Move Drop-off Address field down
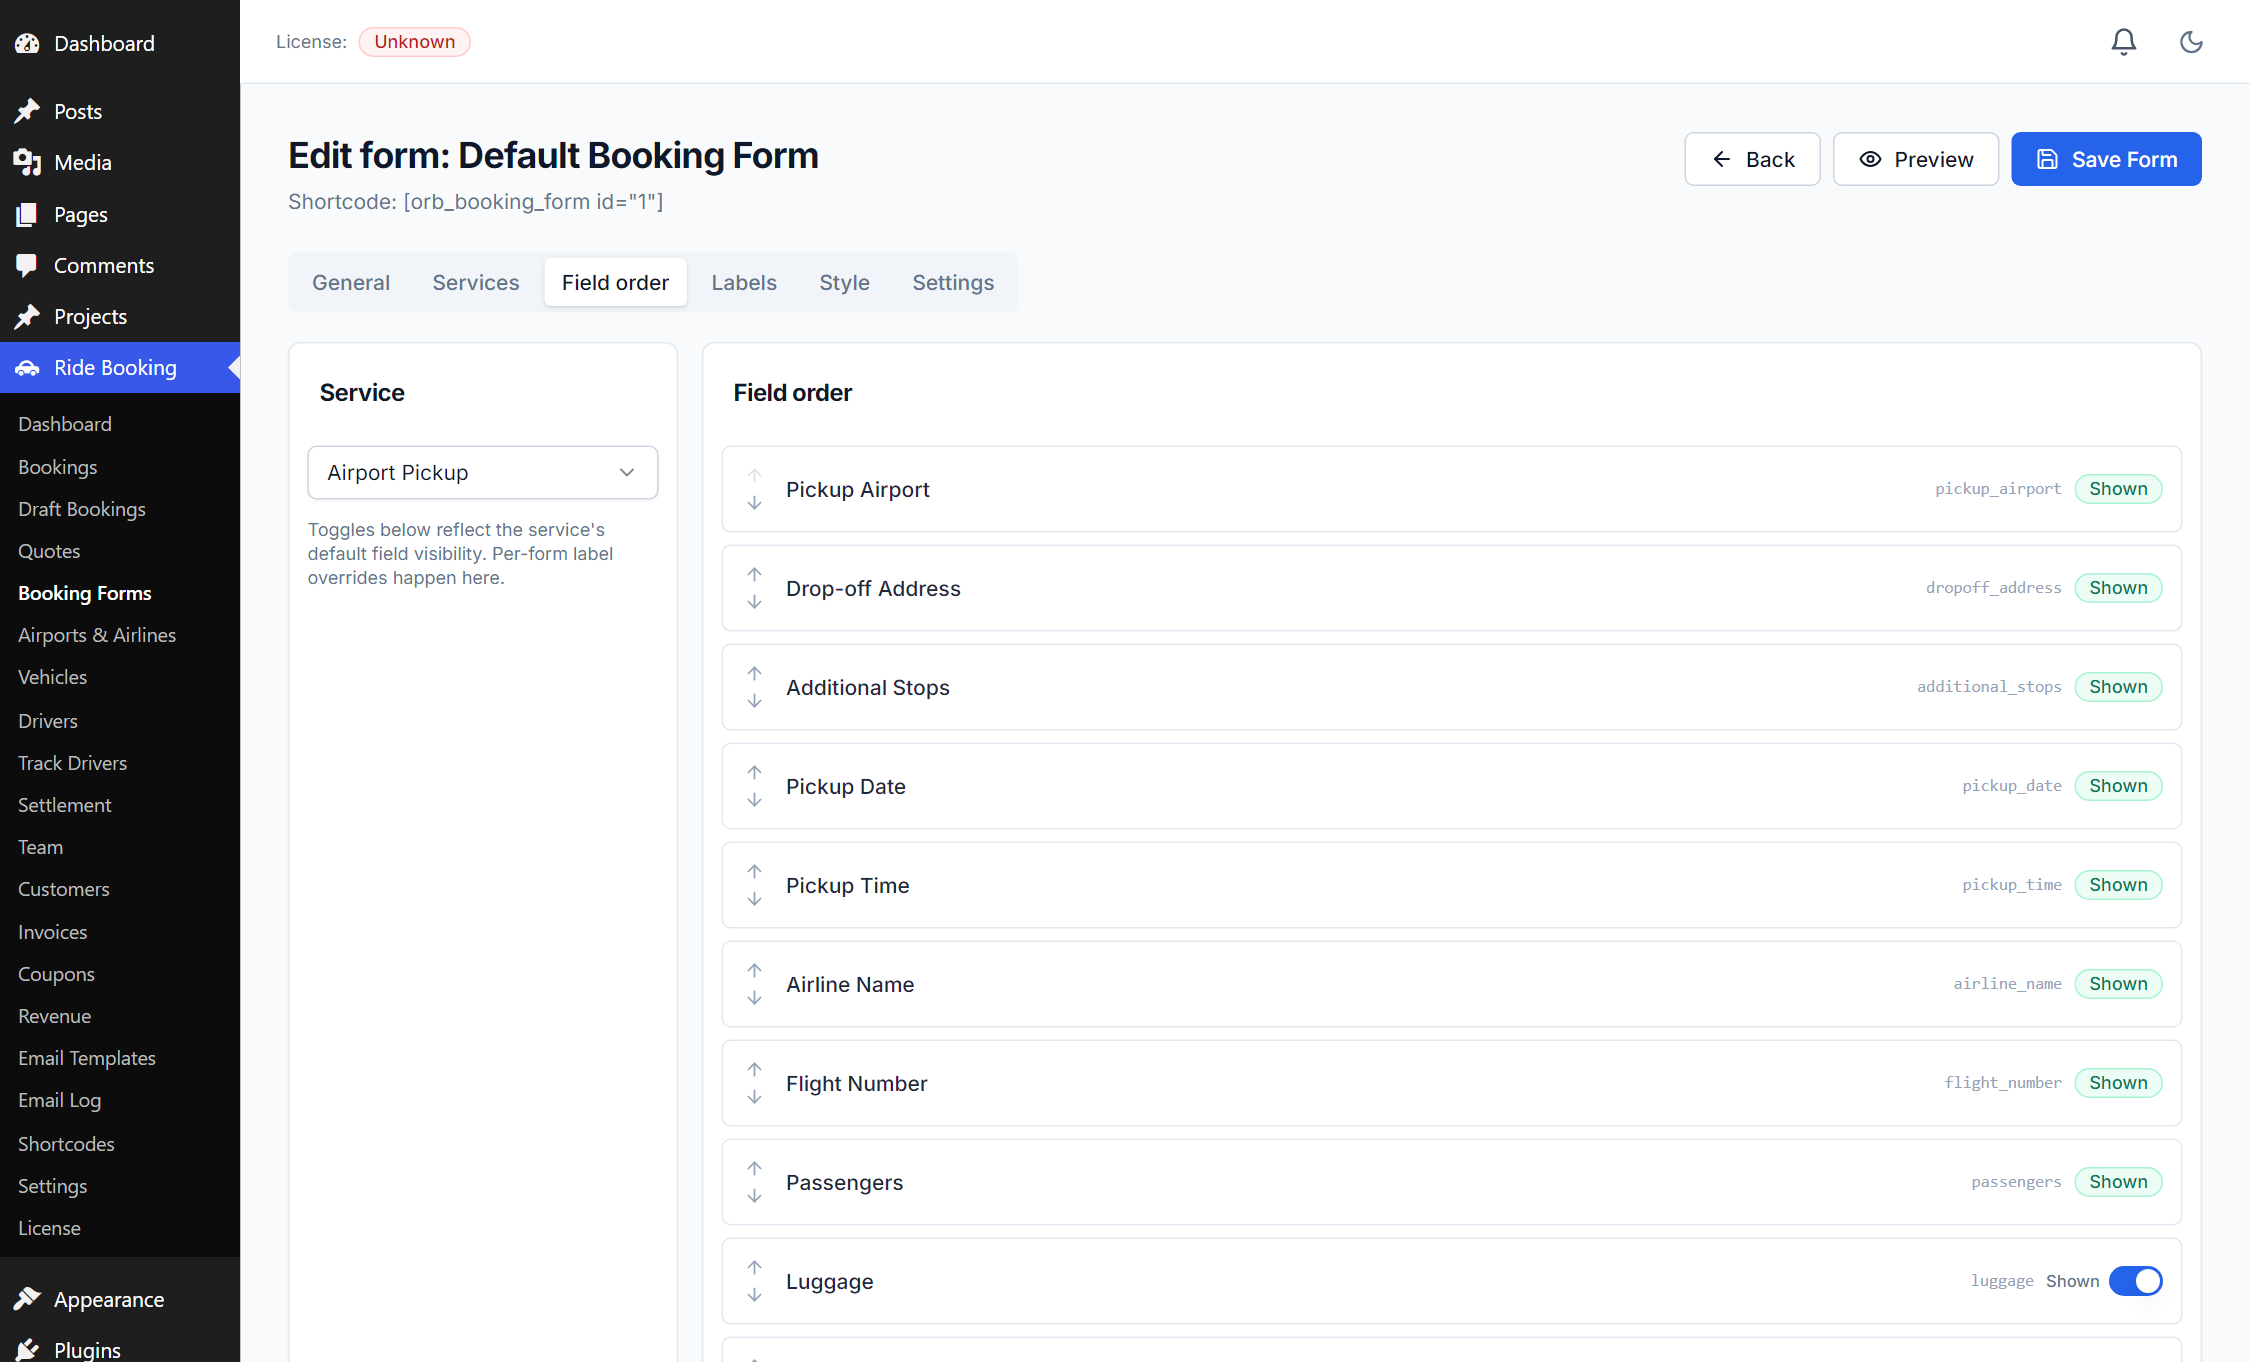The height and width of the screenshot is (1362, 2250). coord(755,602)
